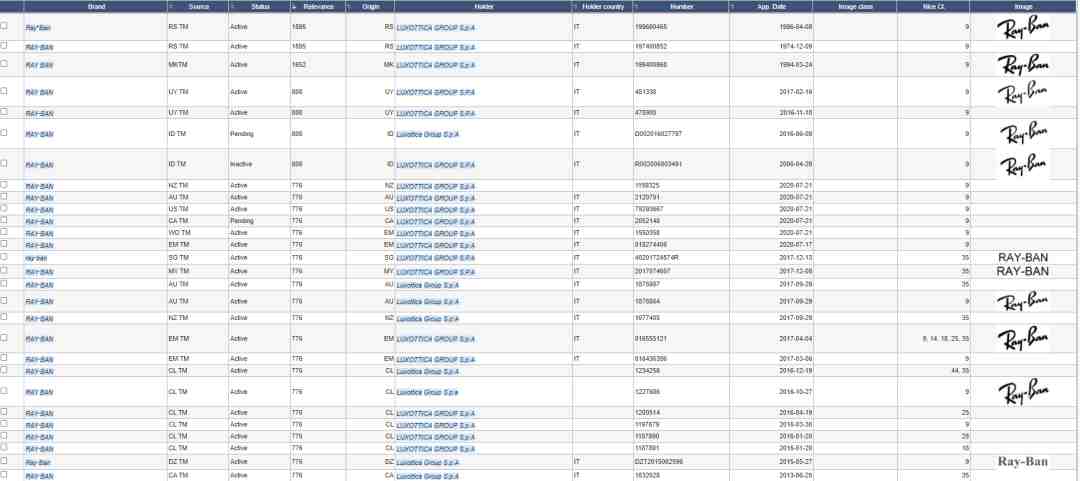Screen dimensions: 1080x481
Task: Sort results by the Brand column header
Action: tap(96, 6)
